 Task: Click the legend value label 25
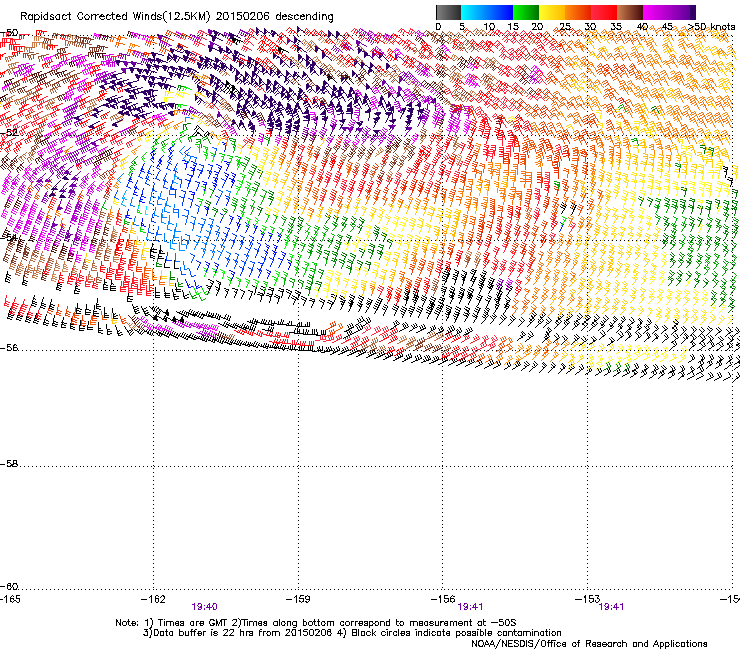pos(565,27)
